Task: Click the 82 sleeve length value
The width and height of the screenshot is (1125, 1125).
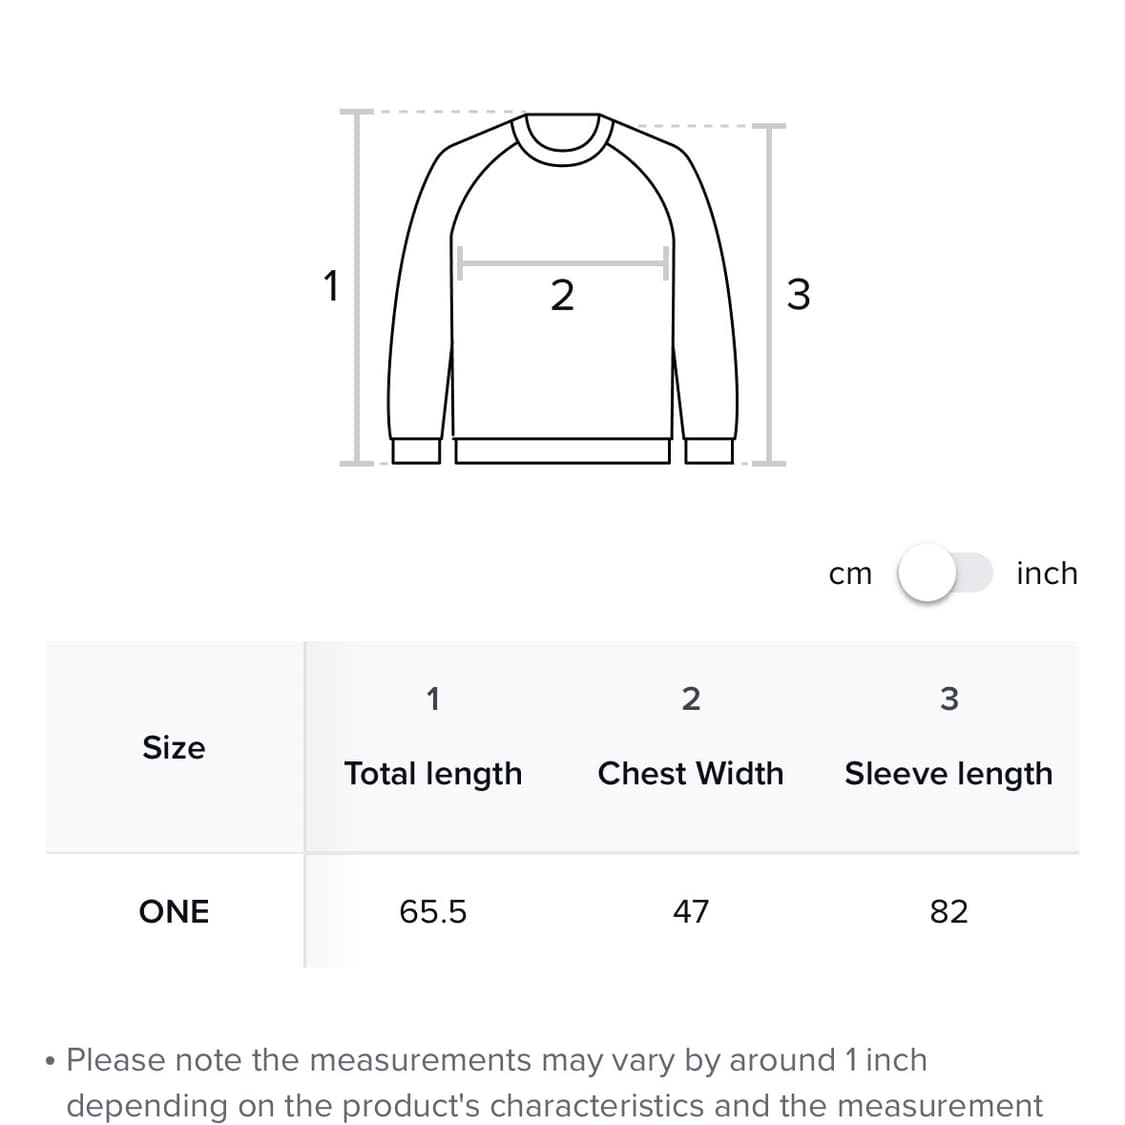Action: coord(949,911)
